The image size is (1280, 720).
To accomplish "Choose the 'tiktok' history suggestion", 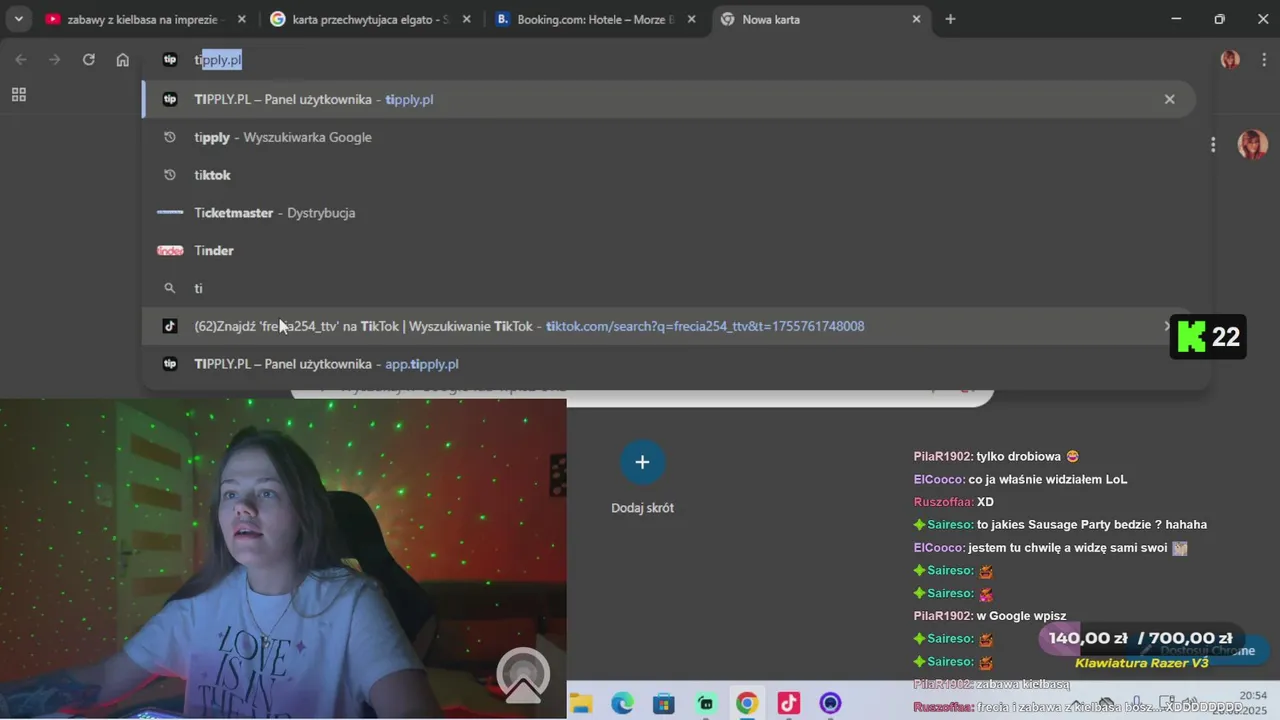I will click(668, 175).
